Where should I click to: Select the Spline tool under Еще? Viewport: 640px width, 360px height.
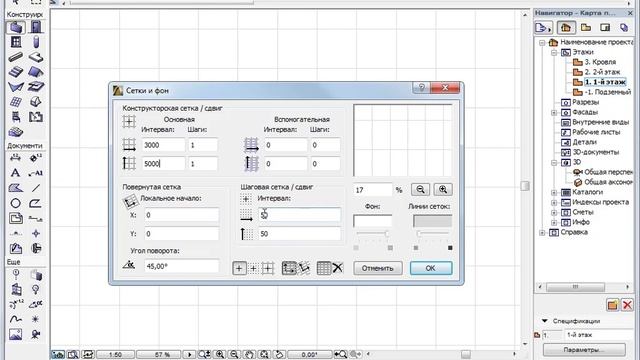coord(16,319)
